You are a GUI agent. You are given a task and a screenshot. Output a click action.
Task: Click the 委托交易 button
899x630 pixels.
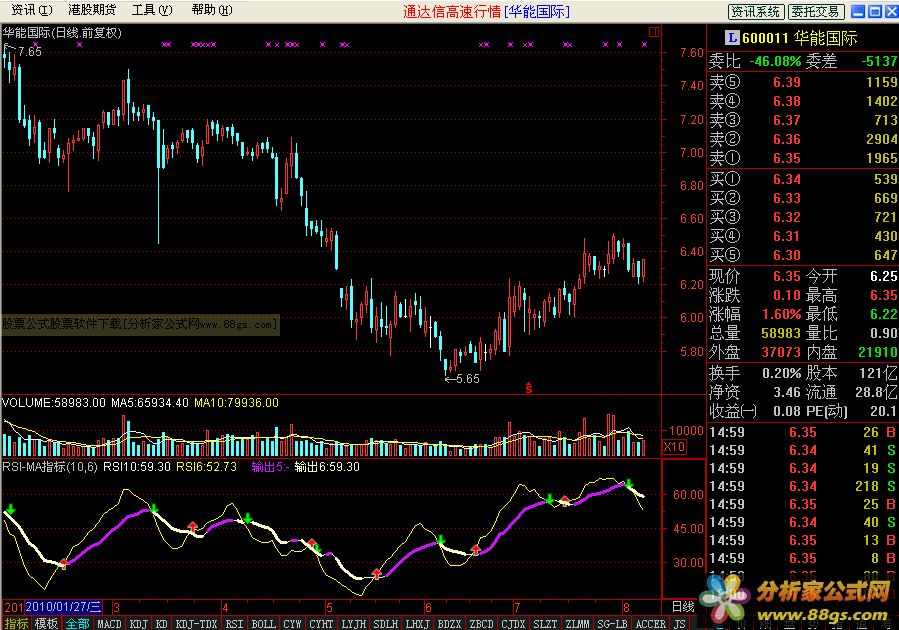pyautogui.click(x=815, y=11)
